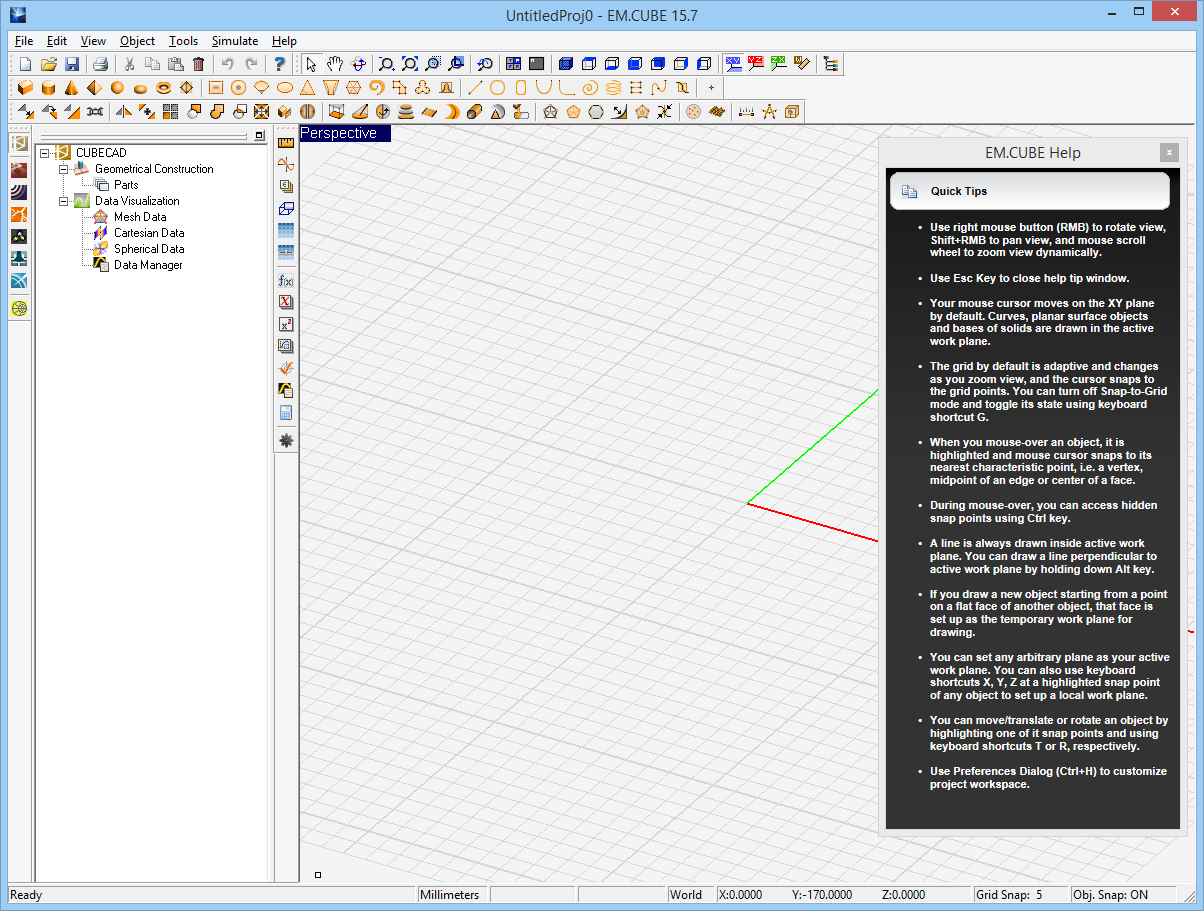Switch to the YZ work plane

tap(756, 64)
